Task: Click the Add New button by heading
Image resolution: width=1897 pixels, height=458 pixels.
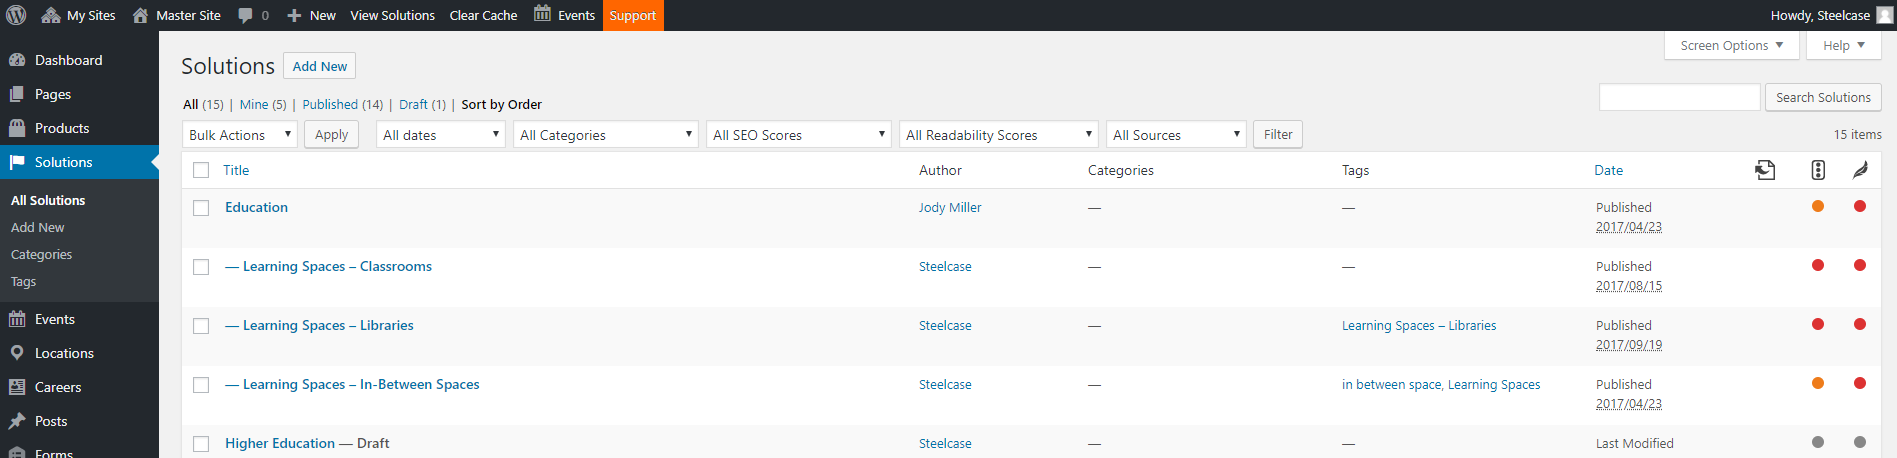Action: tap(320, 66)
